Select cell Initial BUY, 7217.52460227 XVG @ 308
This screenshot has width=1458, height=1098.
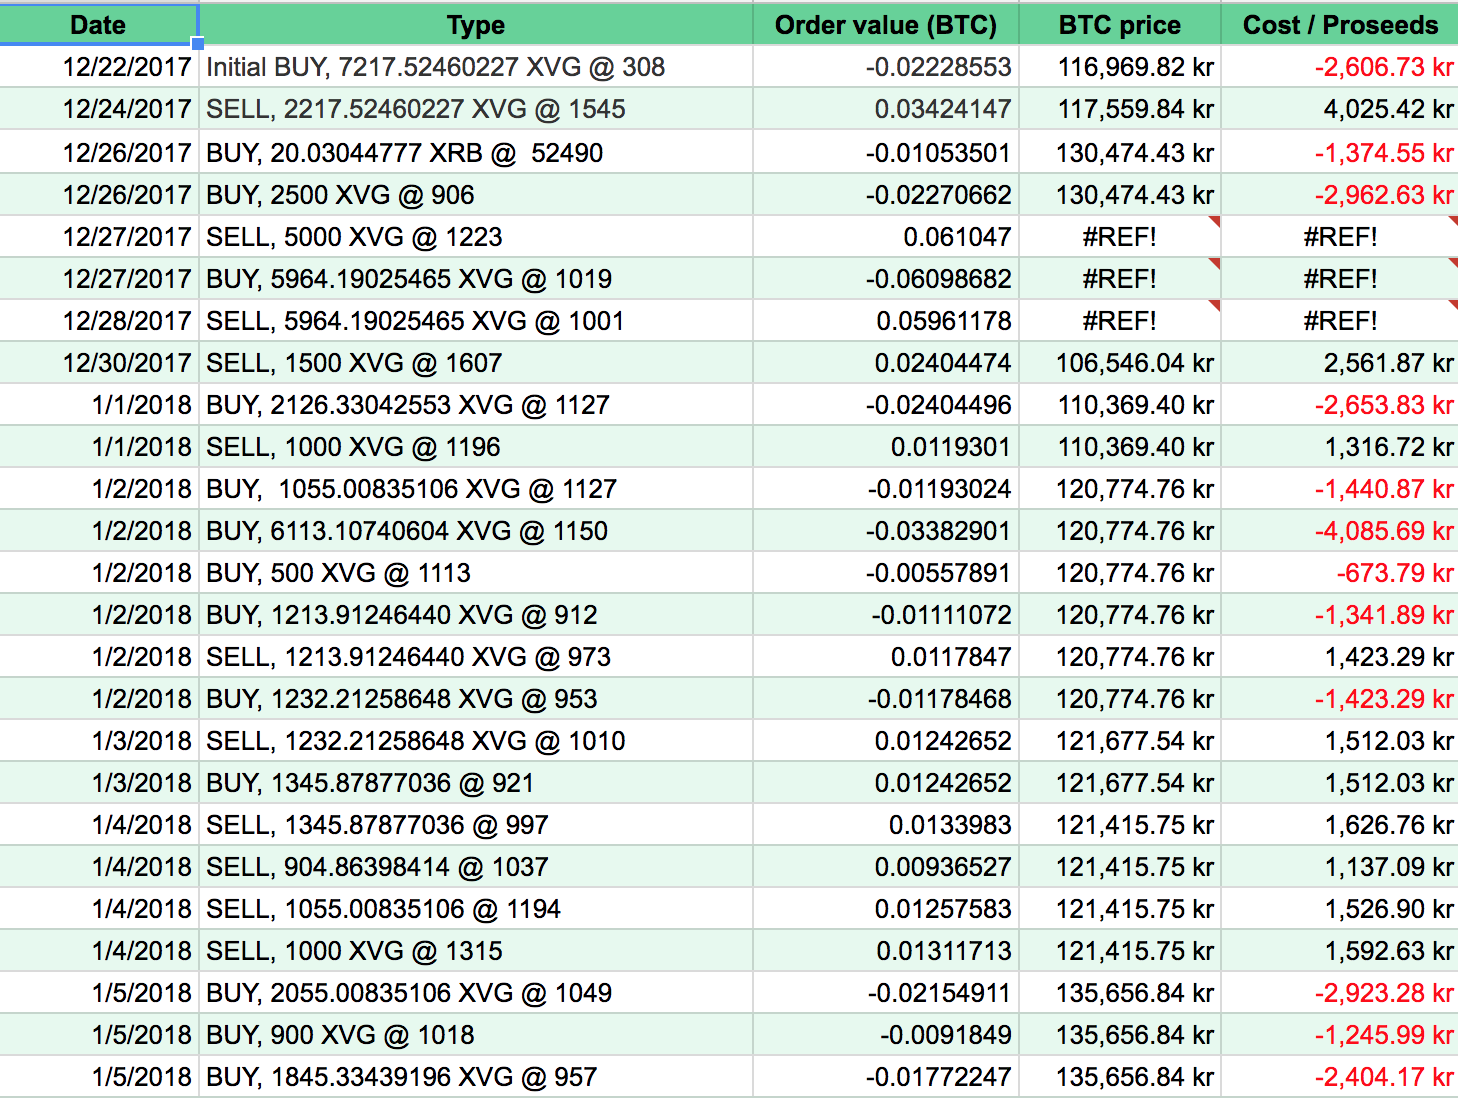click(x=476, y=67)
